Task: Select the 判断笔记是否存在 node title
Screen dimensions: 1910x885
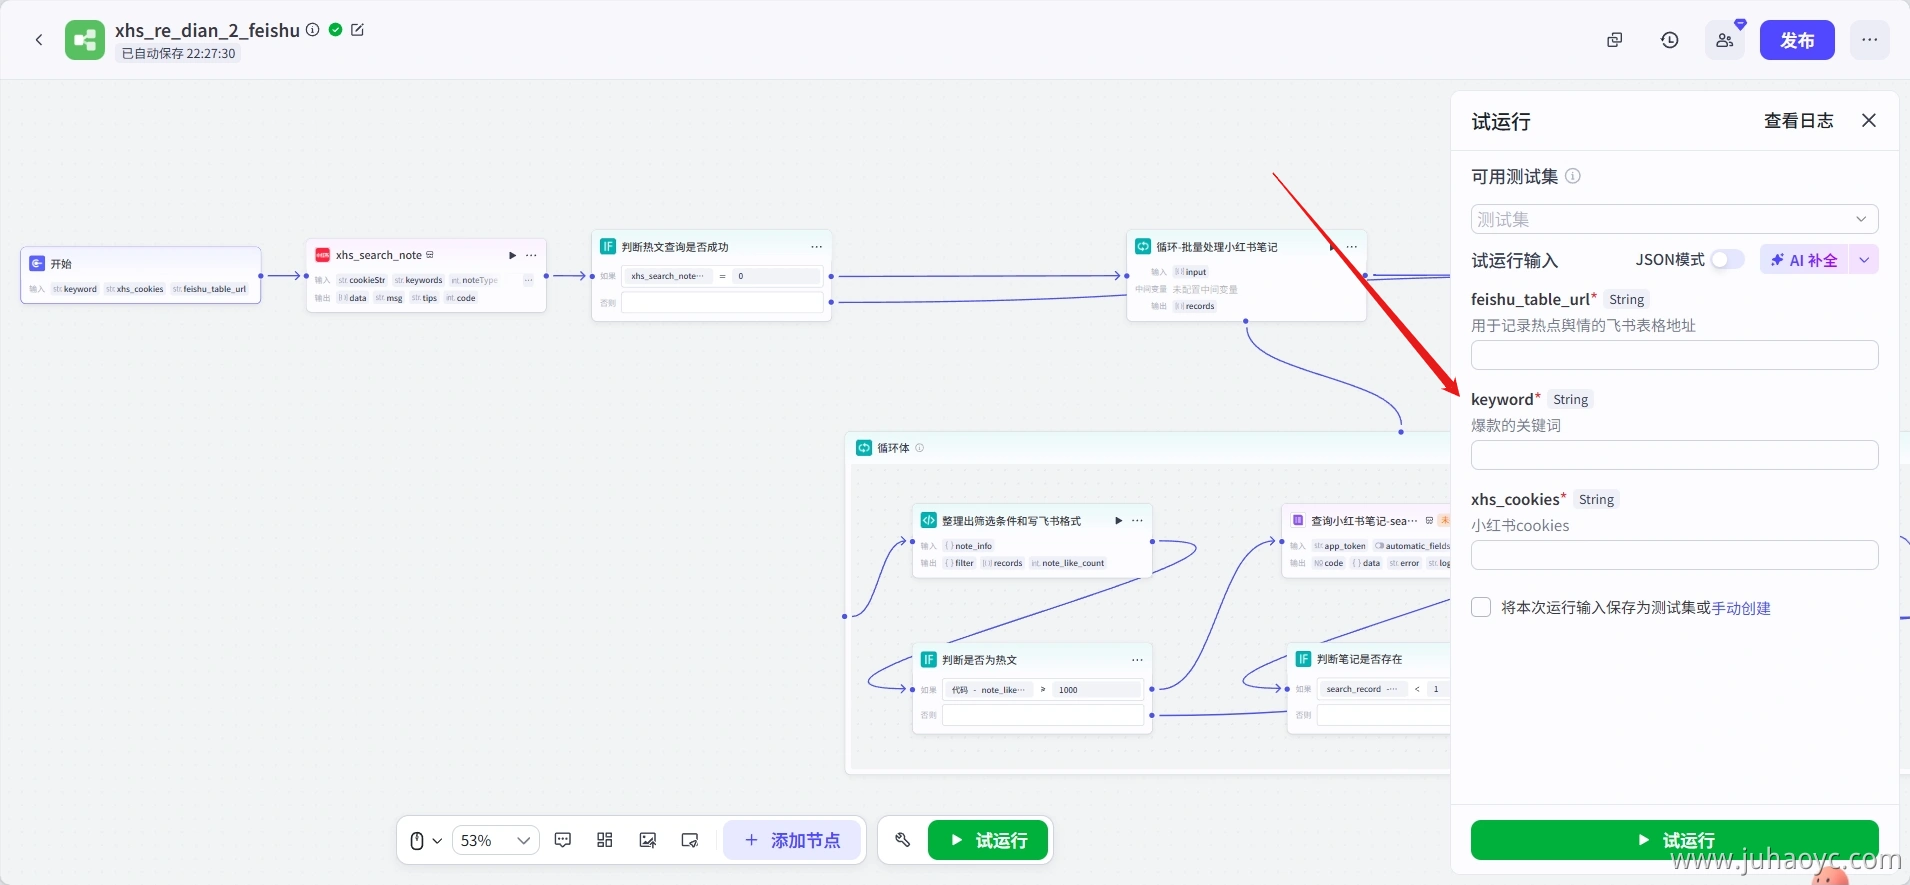Action: pyautogui.click(x=1359, y=659)
